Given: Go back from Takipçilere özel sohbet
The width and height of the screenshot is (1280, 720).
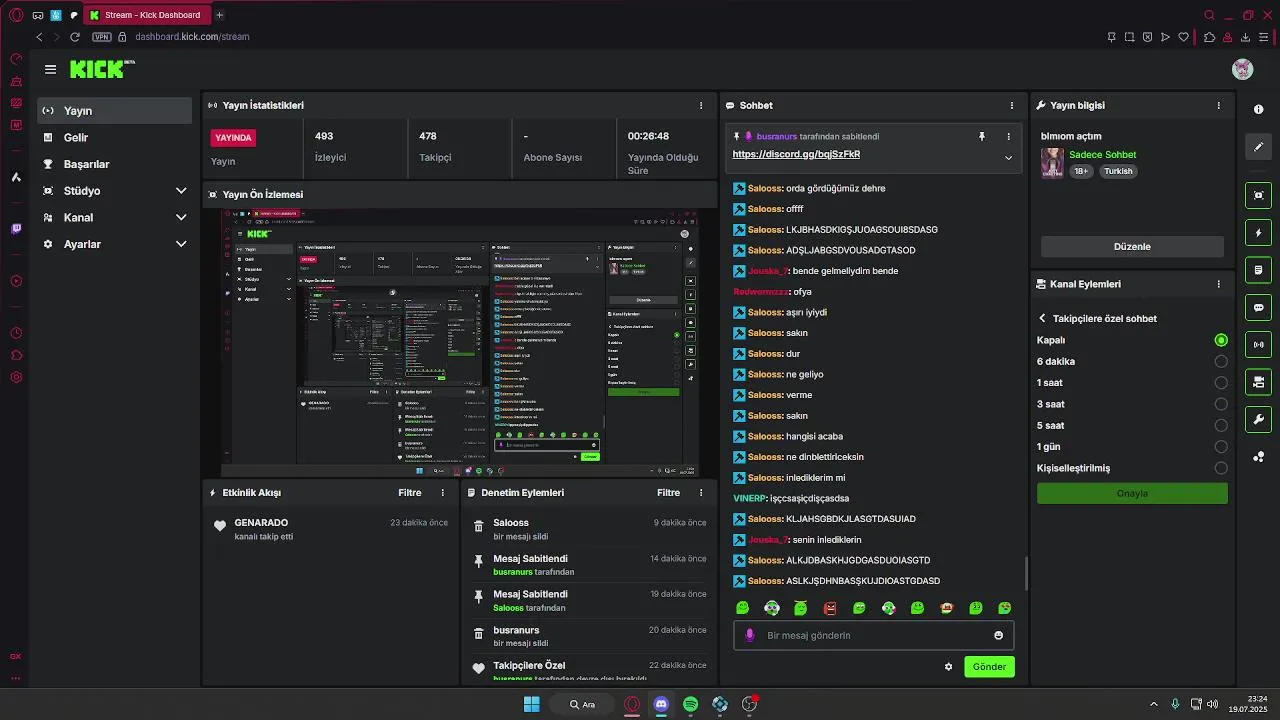Looking at the screenshot, I should (1042, 318).
